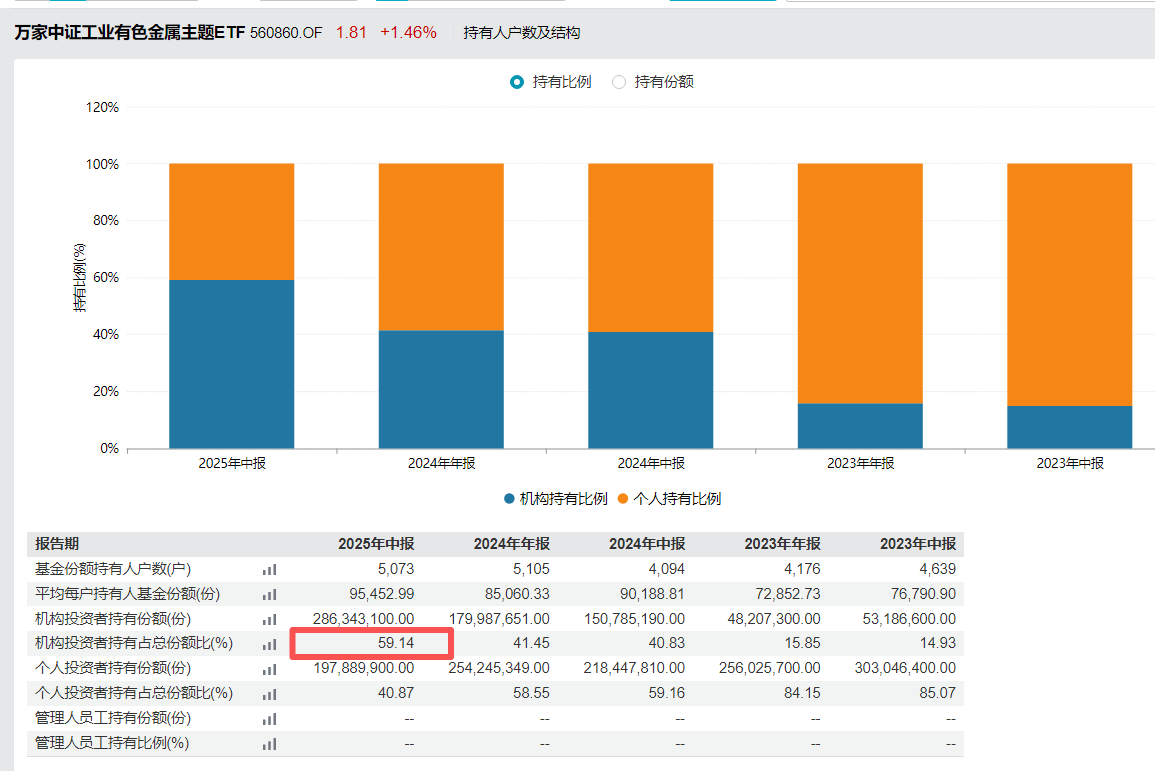1155x771 pixels.
Task: Click the 2024年年报 column header
Action: 511,544
